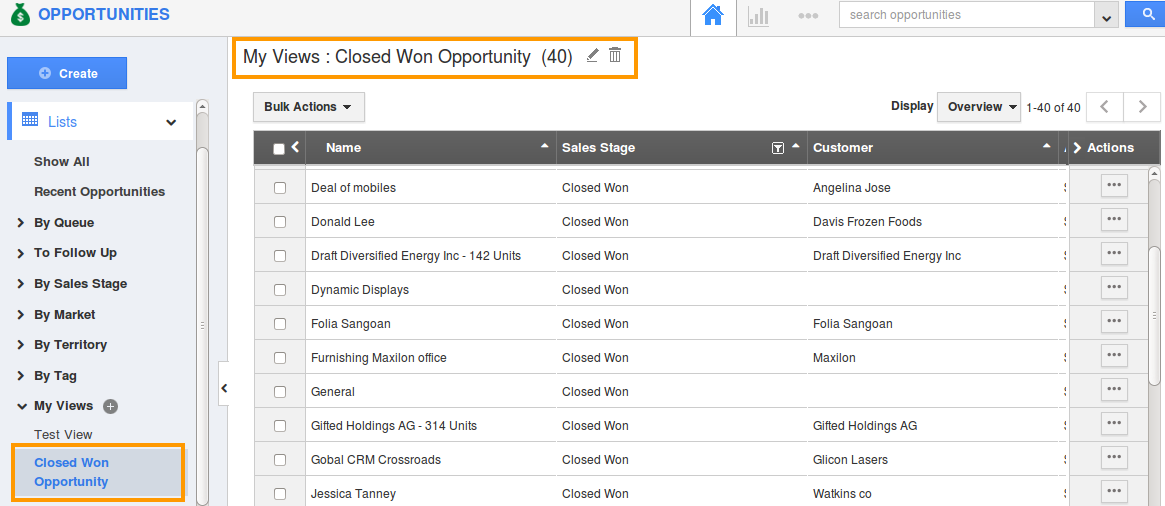Check the select-all checkbox in table header
Viewport: 1165px width, 506px height.
point(279,149)
